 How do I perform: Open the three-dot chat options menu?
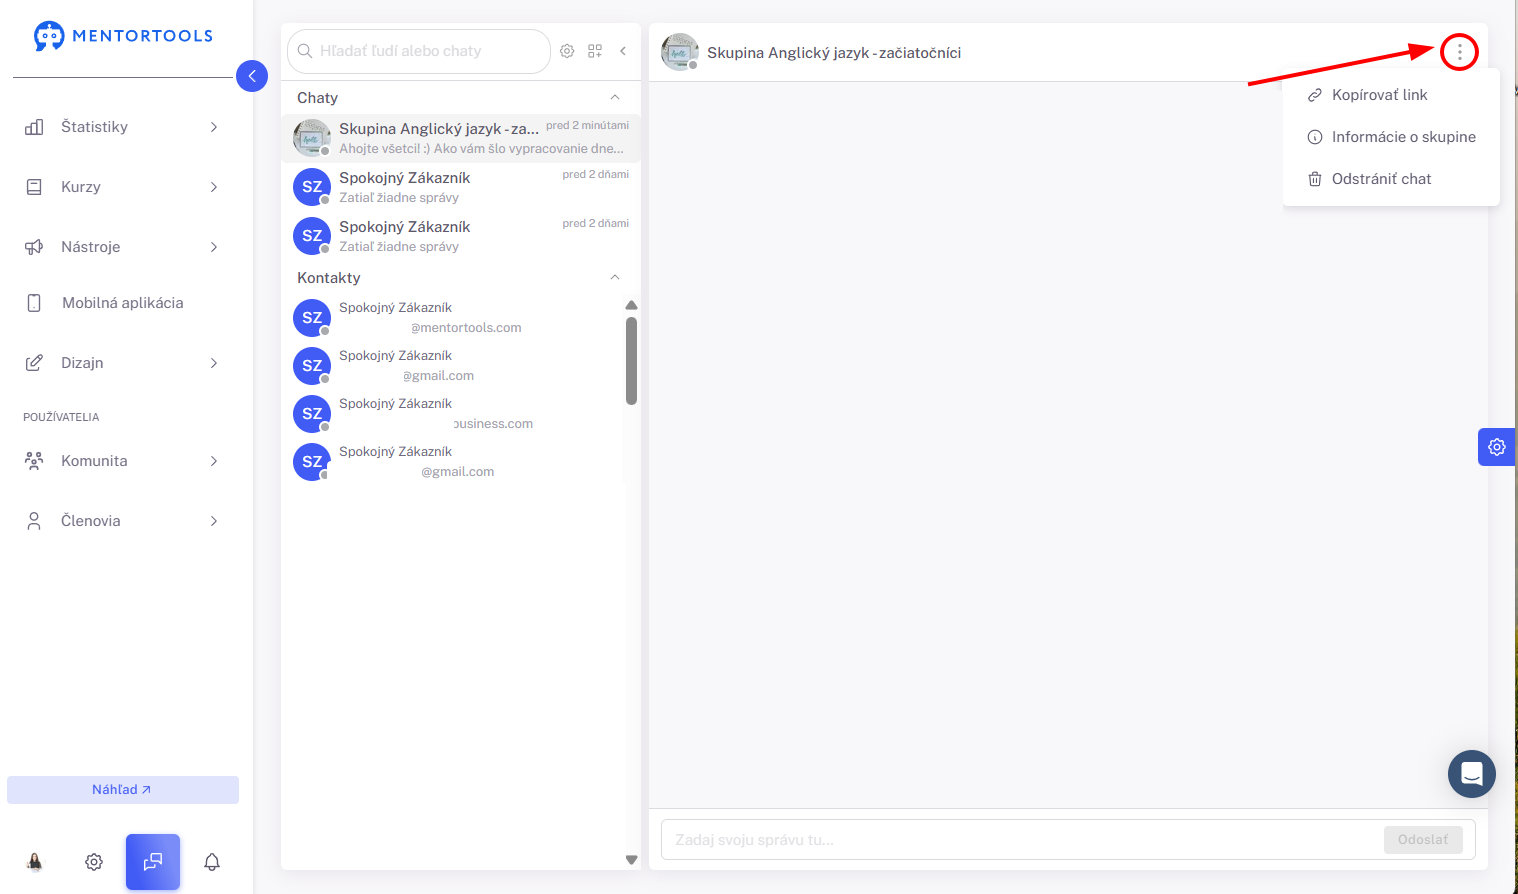coord(1459,52)
